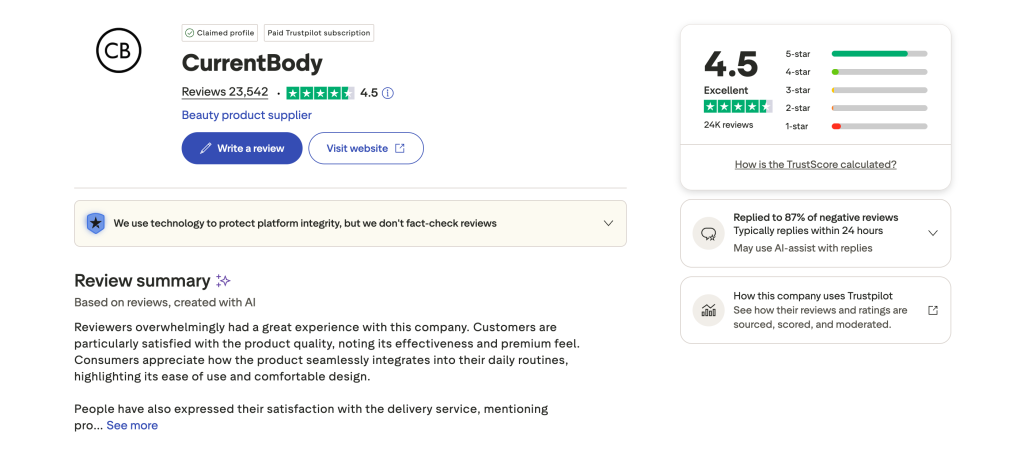The width and height of the screenshot is (1024, 460).
Task: Open the Beauty product supplier category
Action: 246,115
